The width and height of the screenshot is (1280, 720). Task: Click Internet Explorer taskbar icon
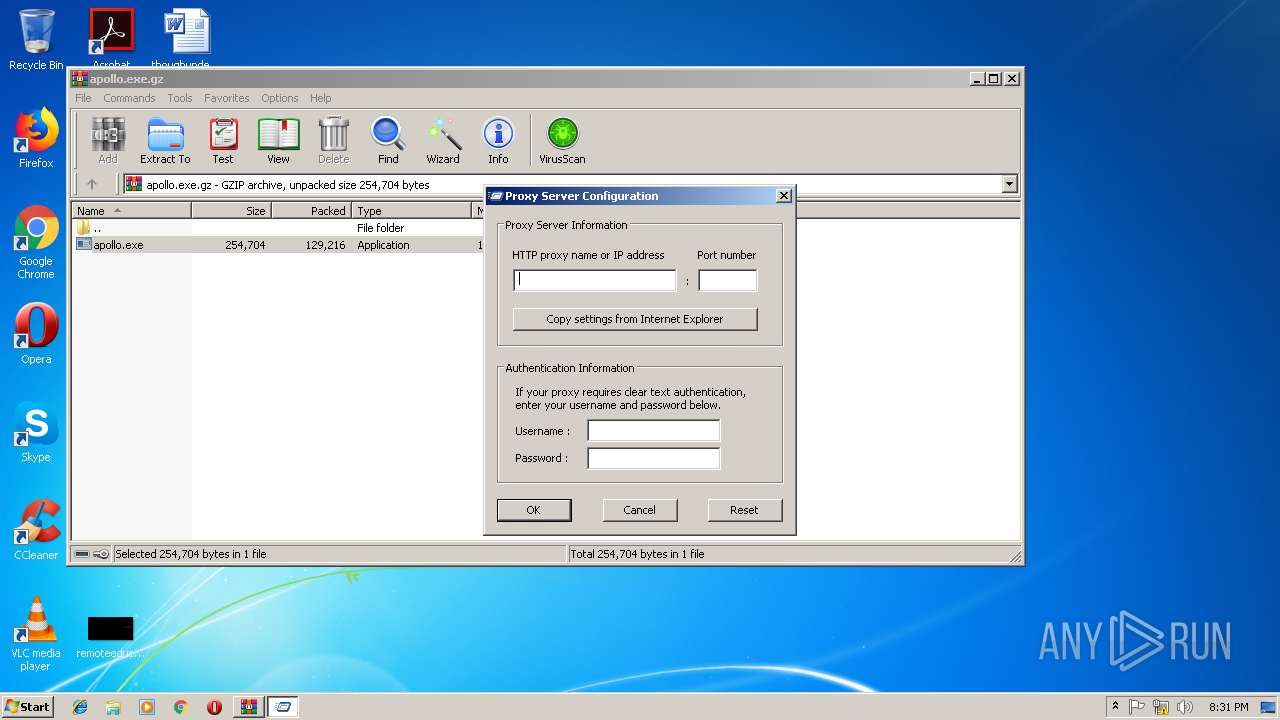[x=80, y=707]
